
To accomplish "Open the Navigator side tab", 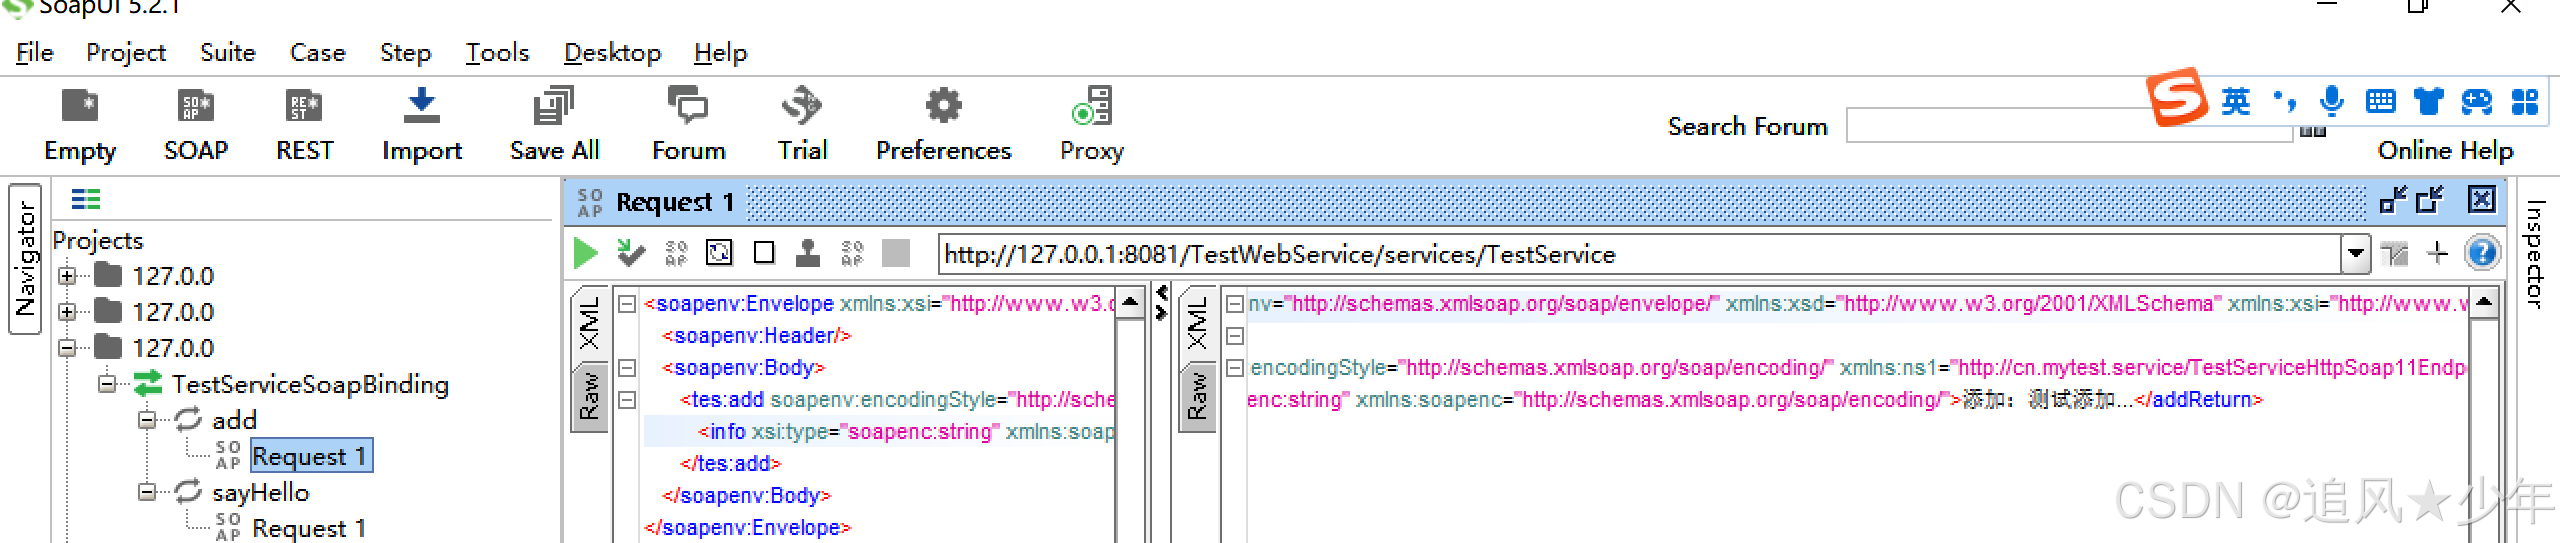I will [x=25, y=258].
